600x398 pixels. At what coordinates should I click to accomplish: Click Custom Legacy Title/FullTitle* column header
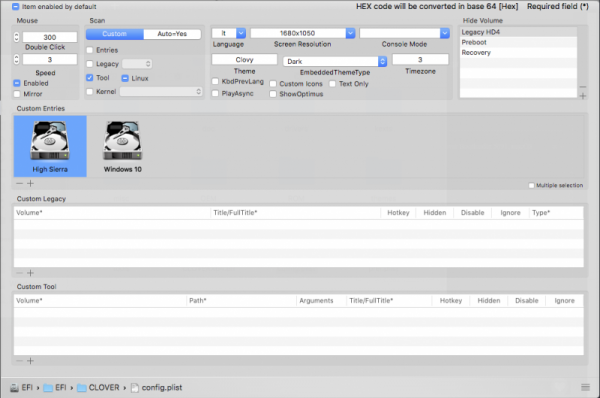click(295, 213)
